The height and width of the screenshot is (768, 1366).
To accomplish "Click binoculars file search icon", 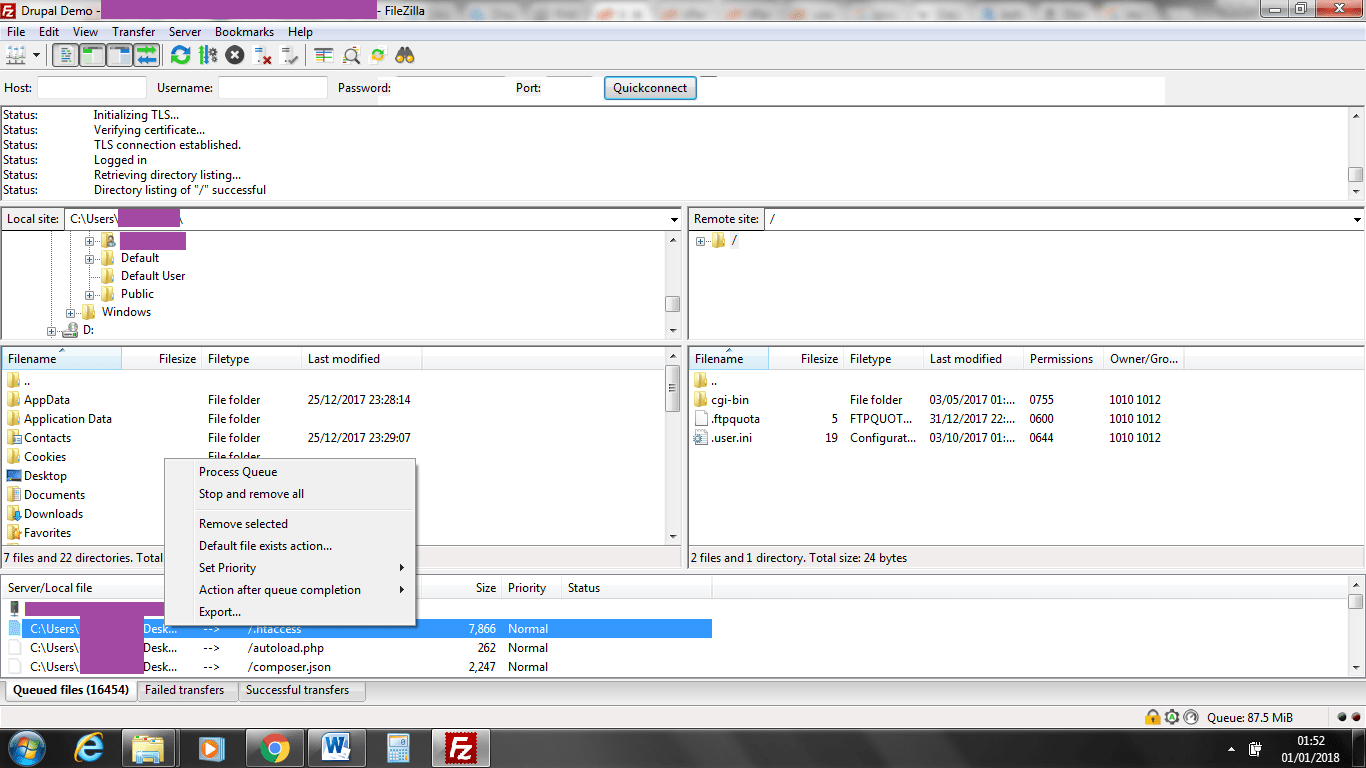I will [405, 55].
